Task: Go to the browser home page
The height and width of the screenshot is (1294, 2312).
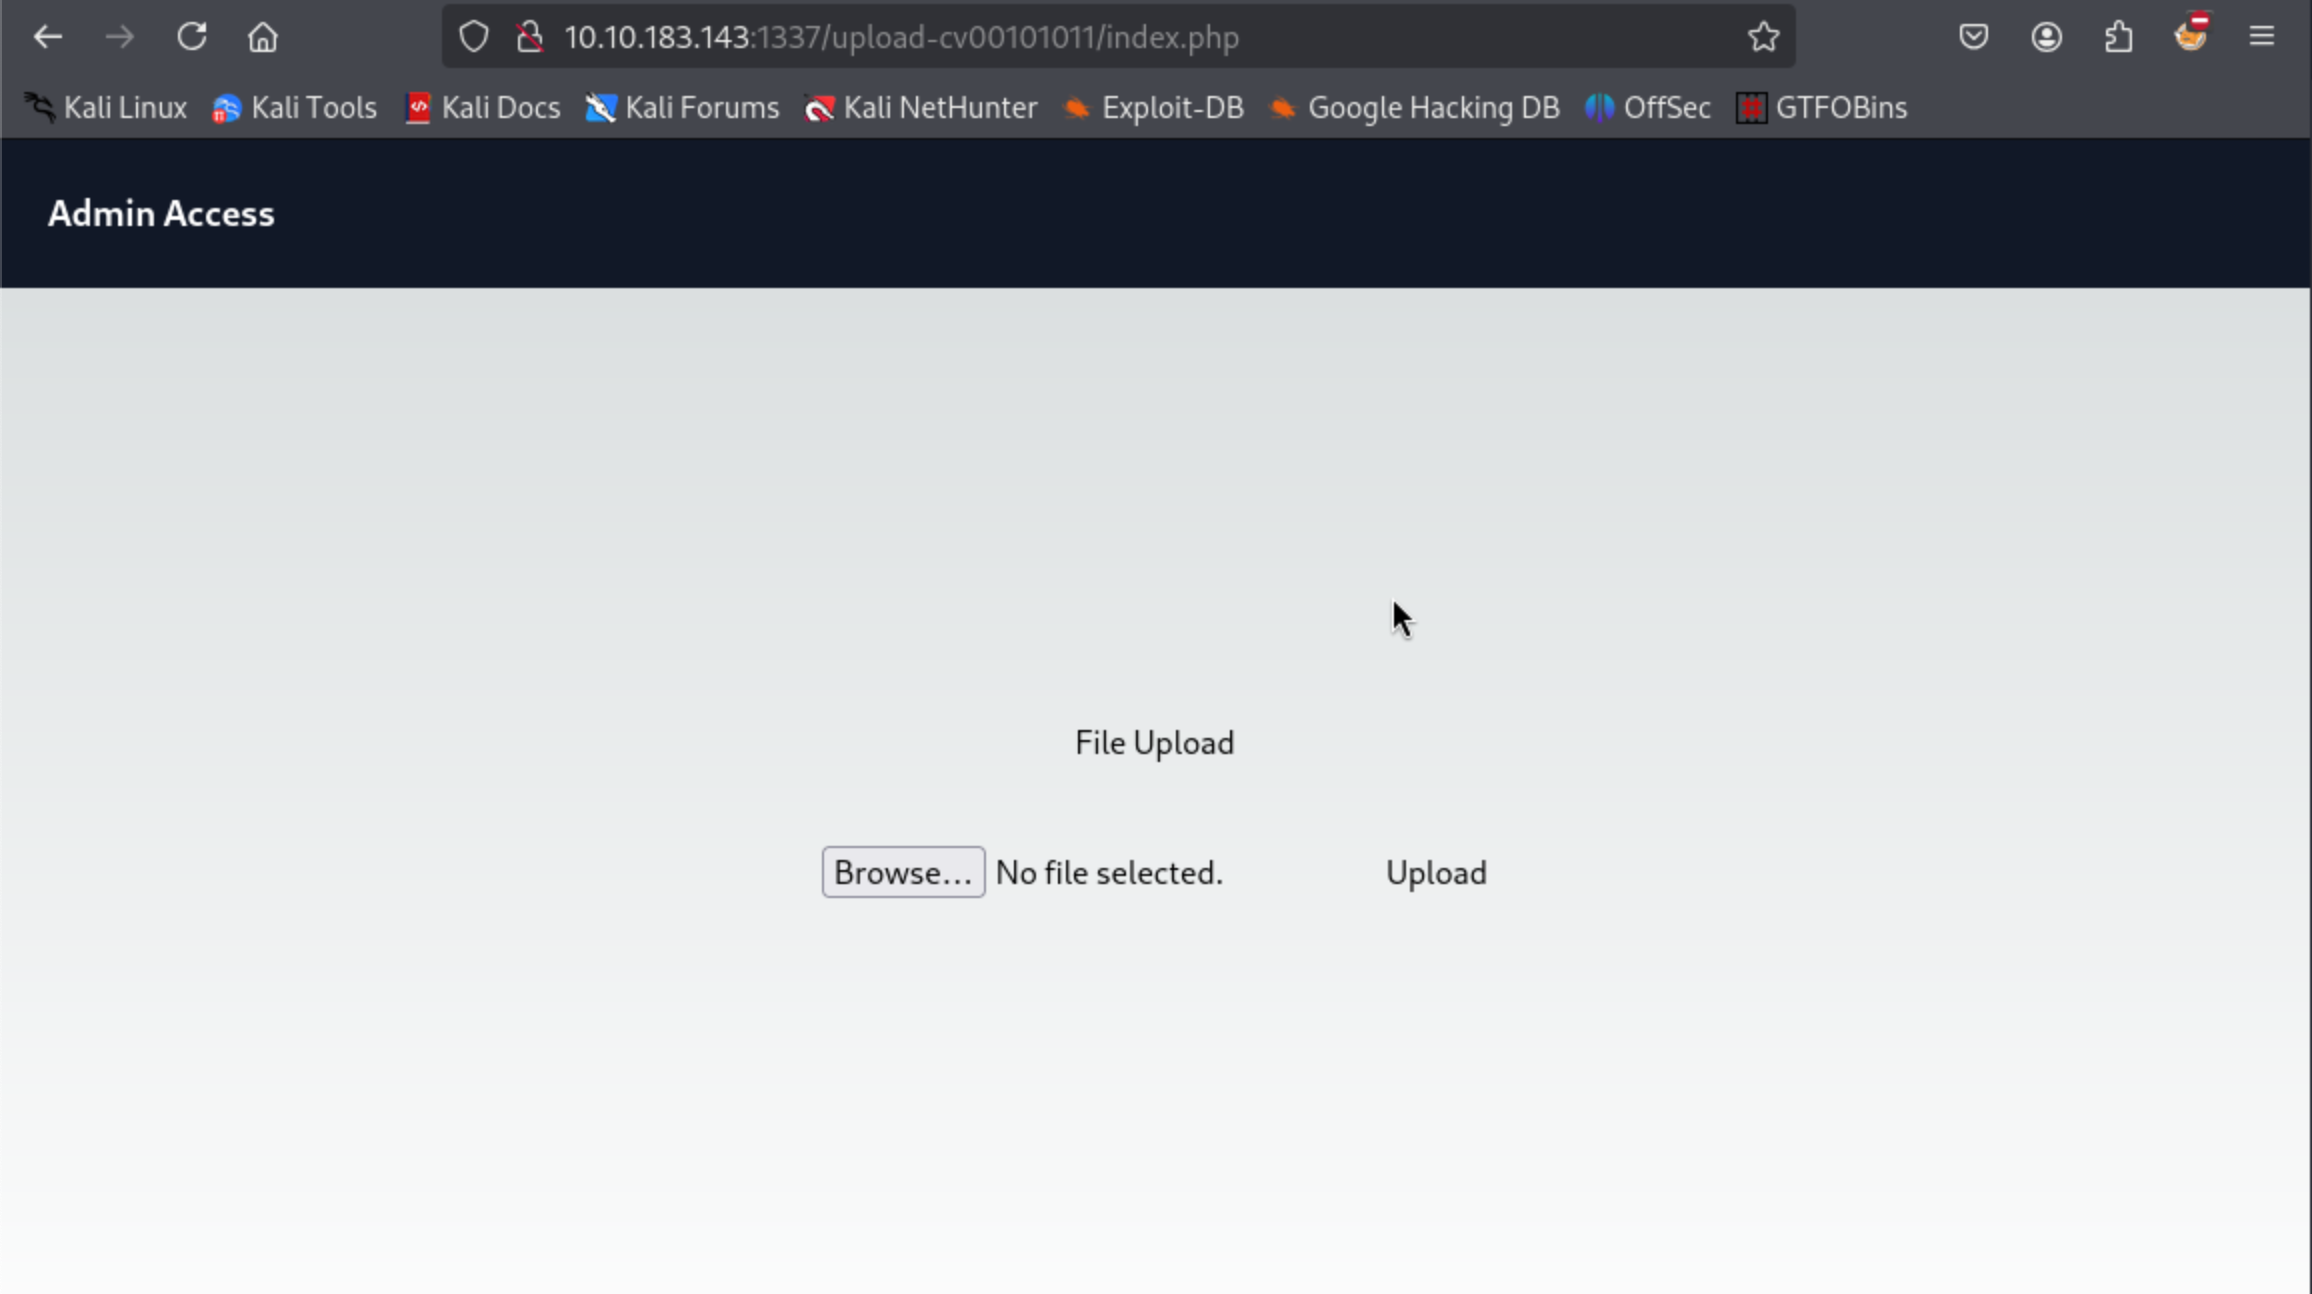Action: point(263,37)
